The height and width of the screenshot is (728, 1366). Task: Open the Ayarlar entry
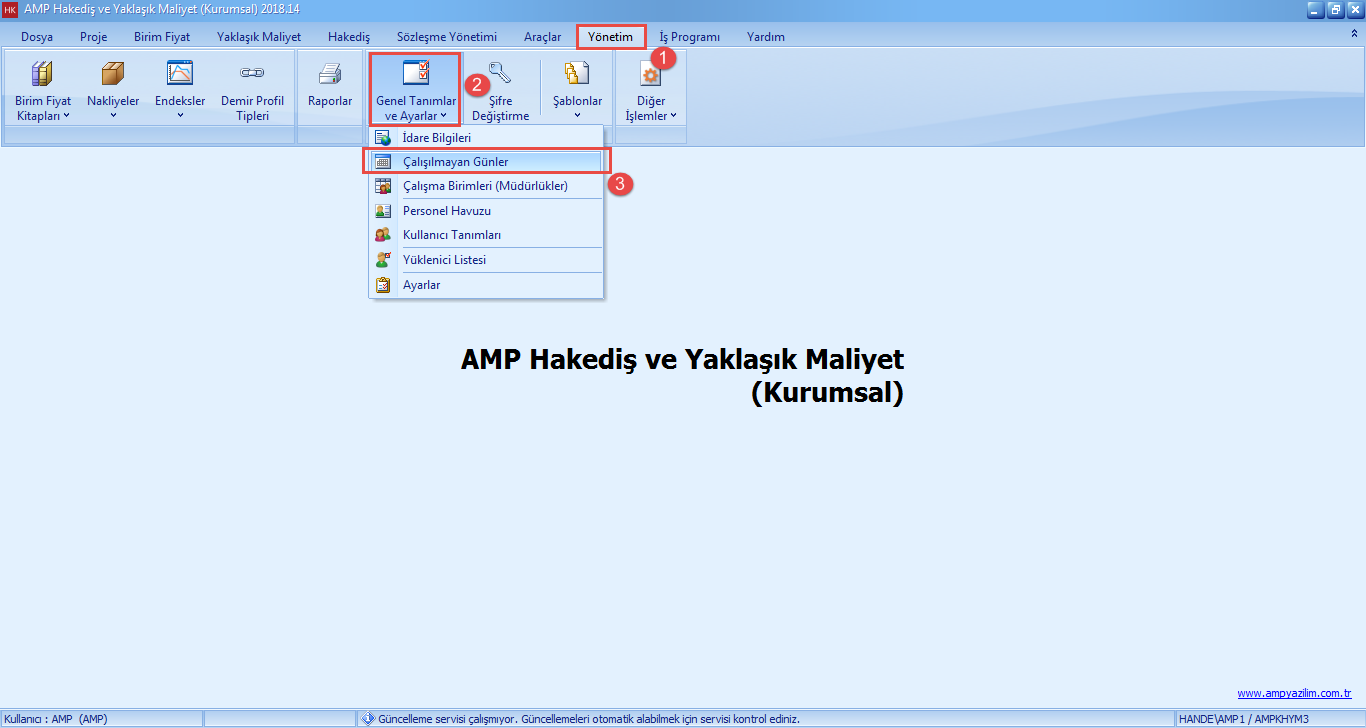(x=420, y=284)
